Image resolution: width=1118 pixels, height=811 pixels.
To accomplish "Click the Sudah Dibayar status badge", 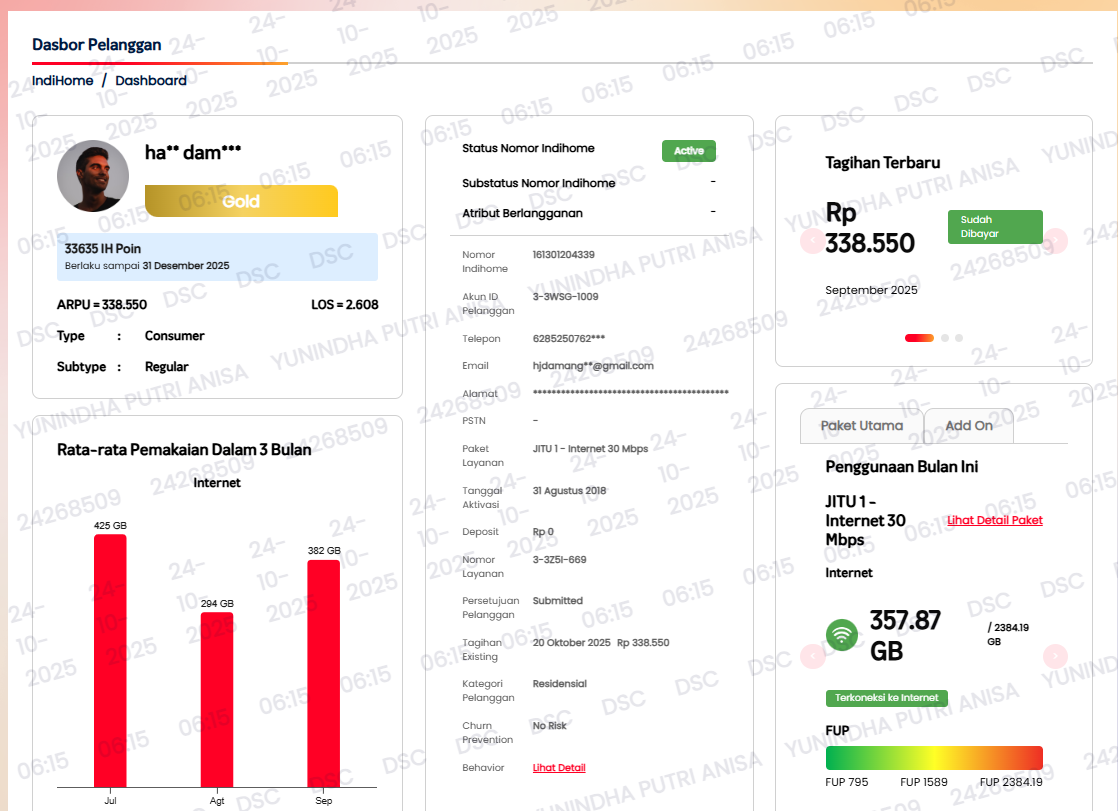I will 995,227.
